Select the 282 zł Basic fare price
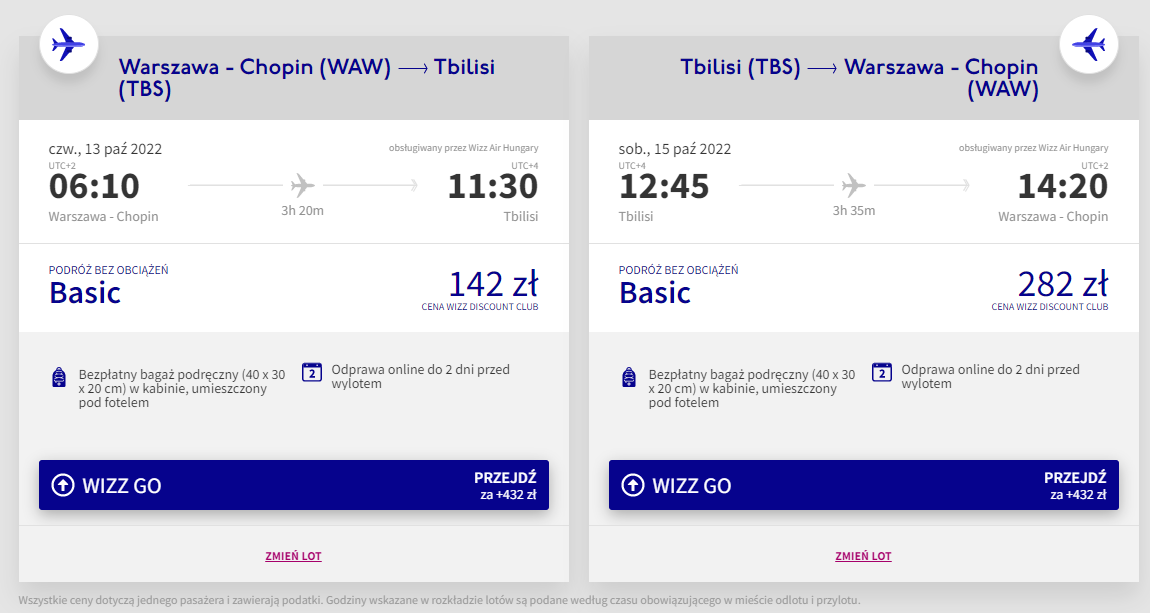Image resolution: width=1150 pixels, height=613 pixels. tap(1062, 285)
